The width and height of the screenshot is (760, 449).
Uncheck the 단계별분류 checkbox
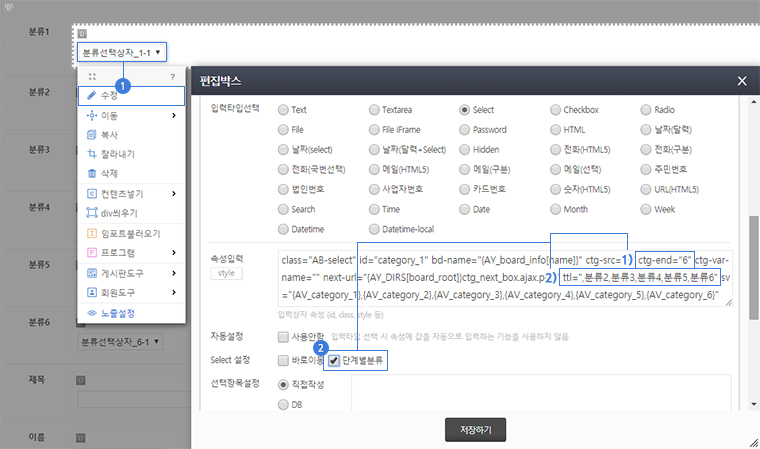334,358
